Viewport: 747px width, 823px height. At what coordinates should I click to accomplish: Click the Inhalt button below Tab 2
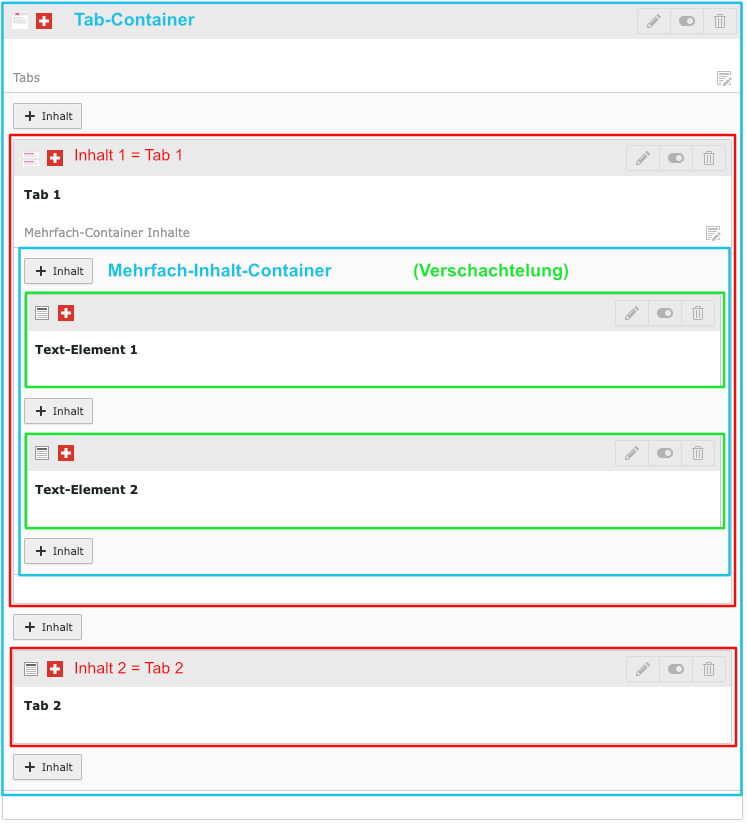click(47, 767)
